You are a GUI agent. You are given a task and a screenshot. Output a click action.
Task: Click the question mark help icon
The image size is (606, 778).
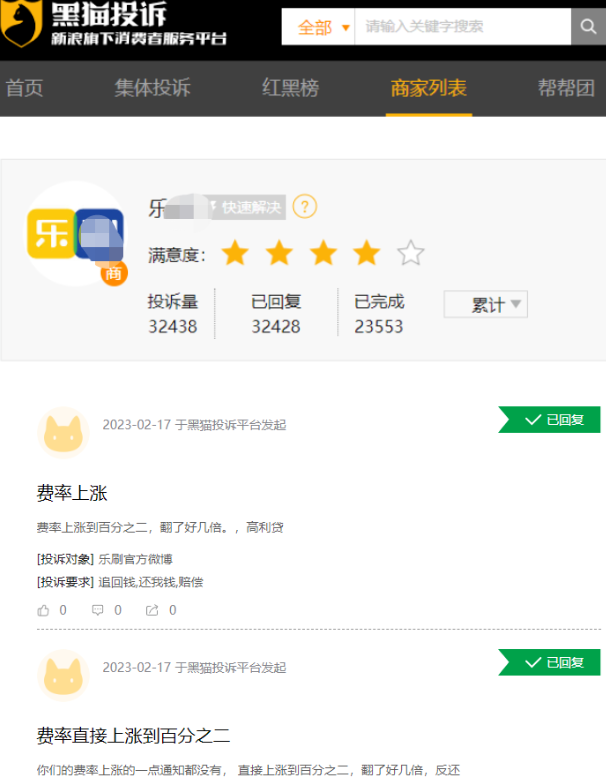click(x=304, y=207)
